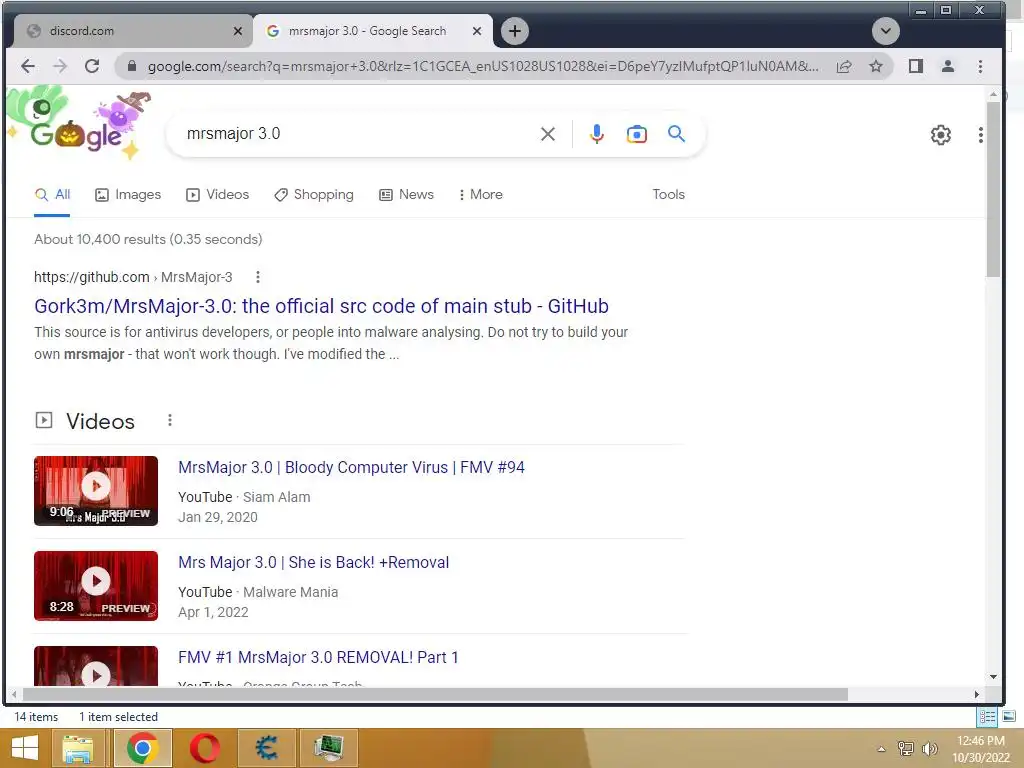The height and width of the screenshot is (768, 1024).
Task: Click the vertical scrollbar thumb
Action: pyautogui.click(x=993, y=189)
